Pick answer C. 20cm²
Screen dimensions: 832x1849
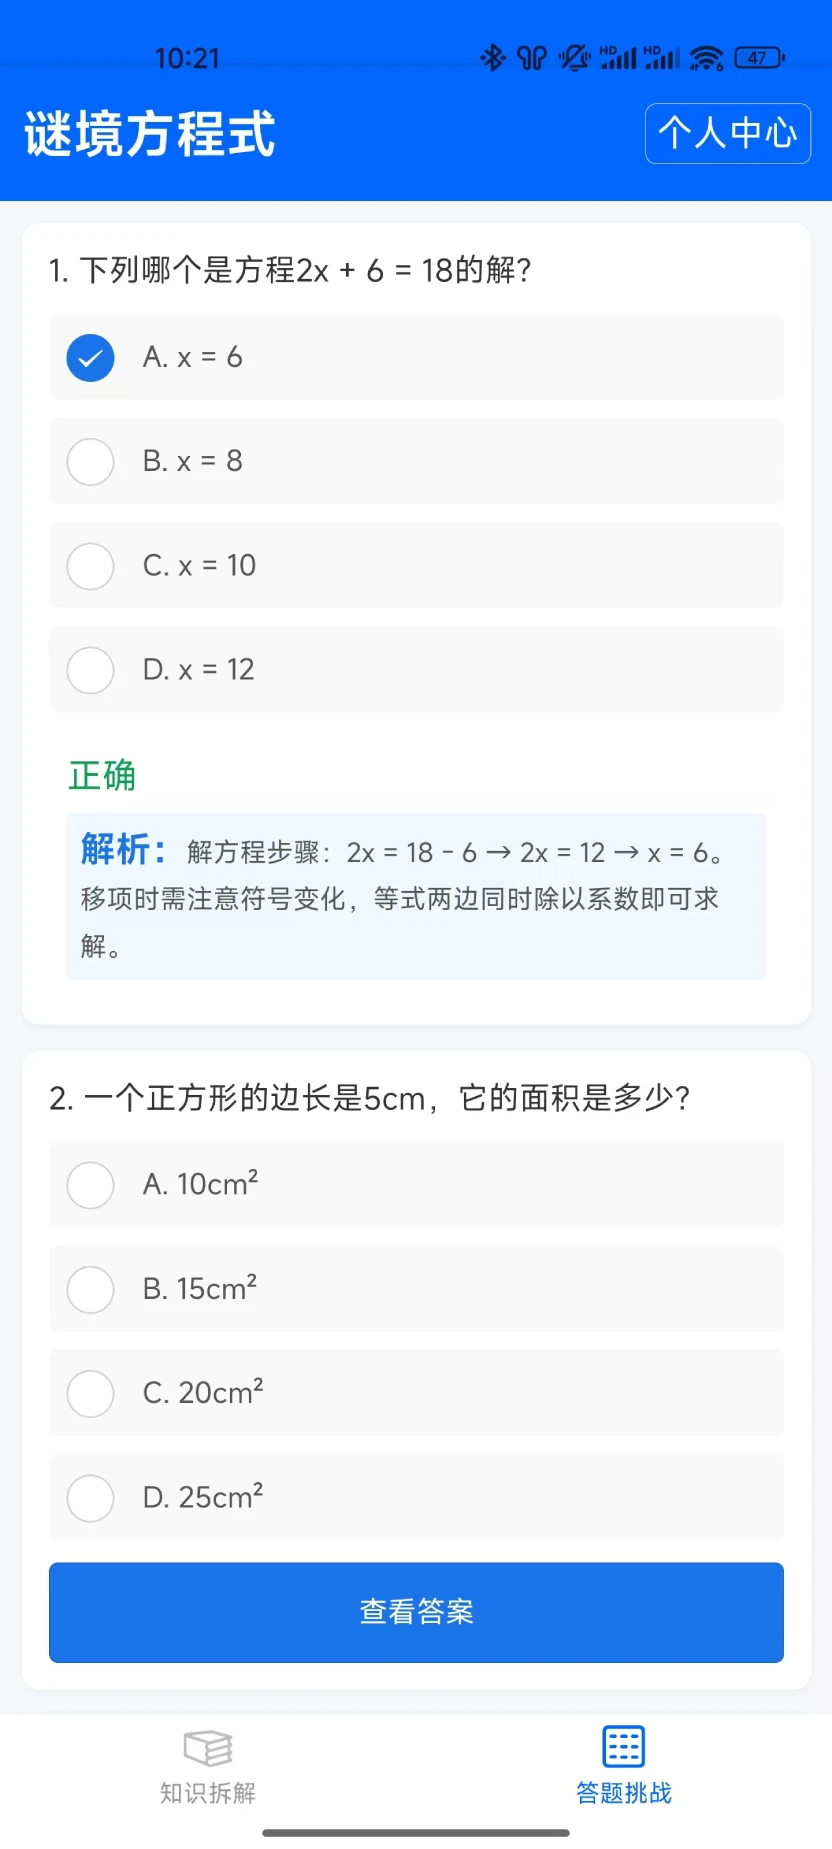click(x=416, y=1393)
